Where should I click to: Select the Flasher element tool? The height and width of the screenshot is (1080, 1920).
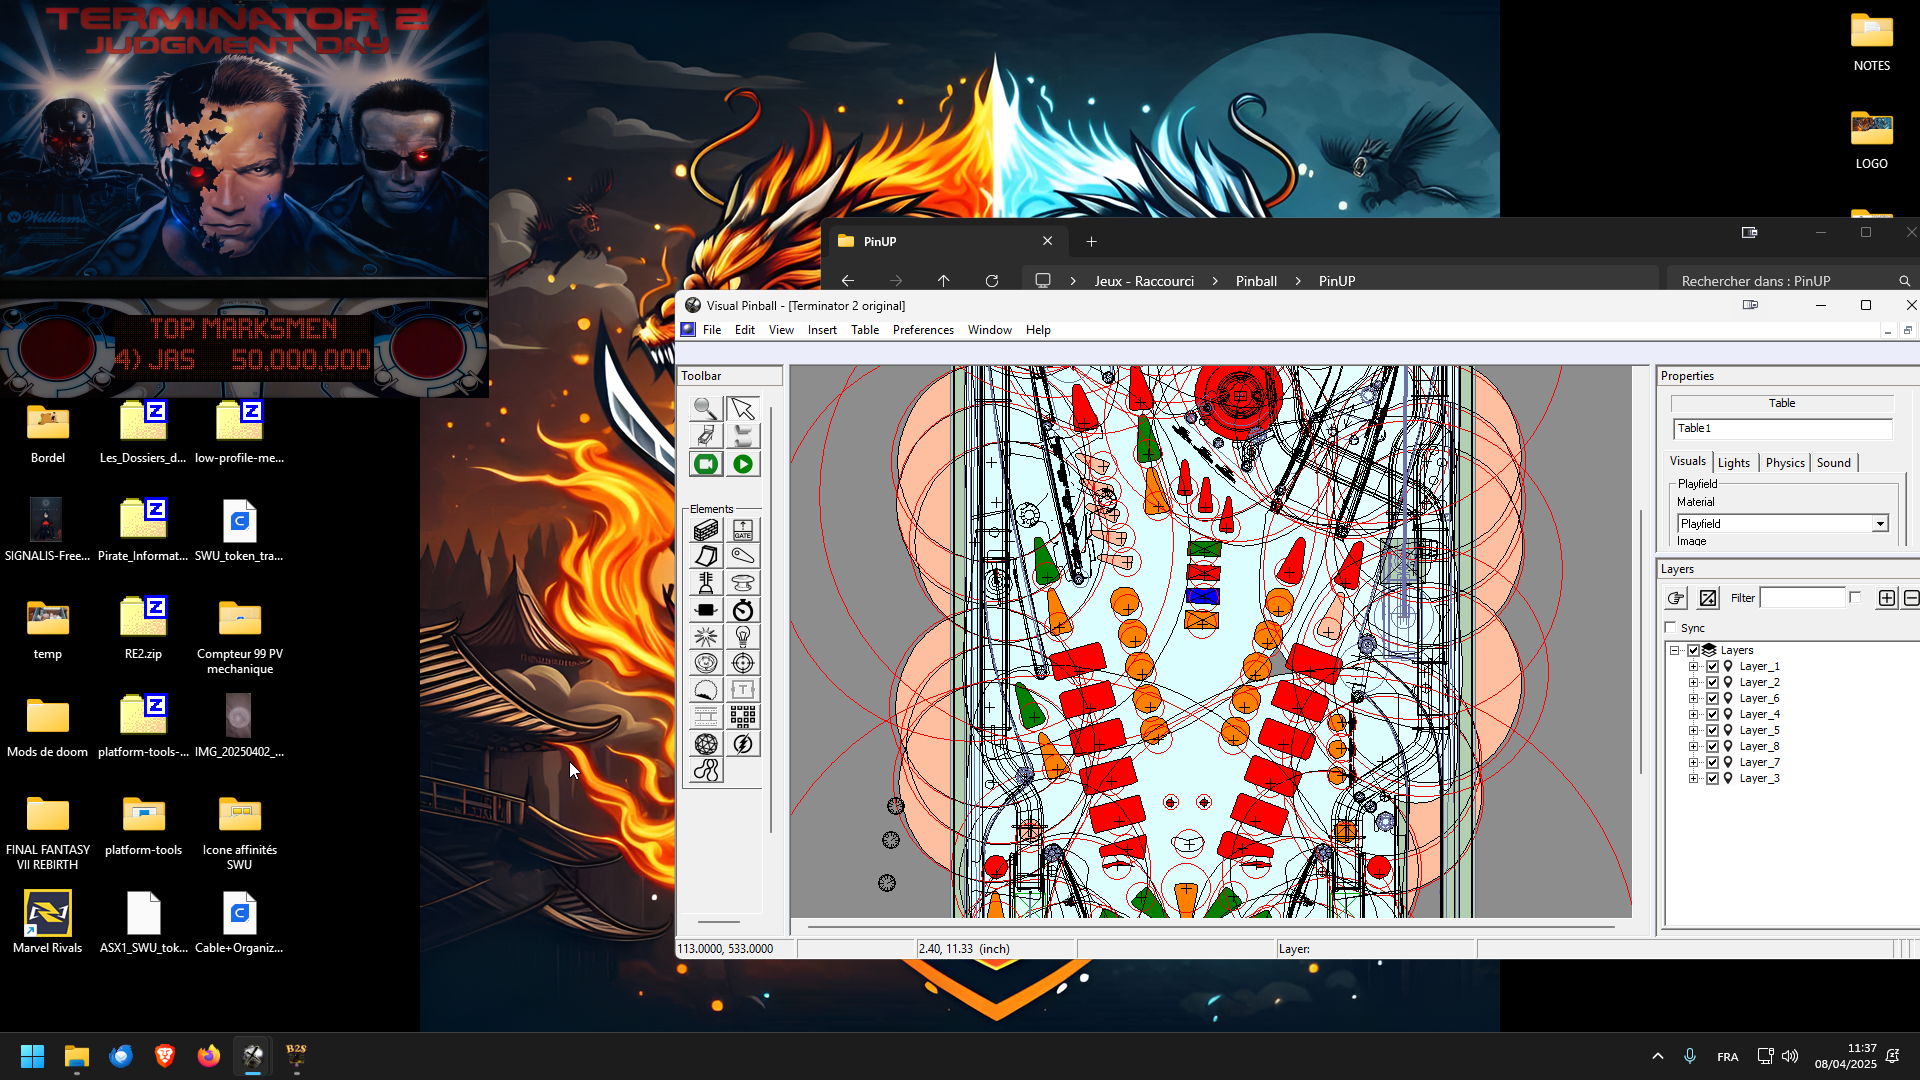pyautogui.click(x=743, y=743)
